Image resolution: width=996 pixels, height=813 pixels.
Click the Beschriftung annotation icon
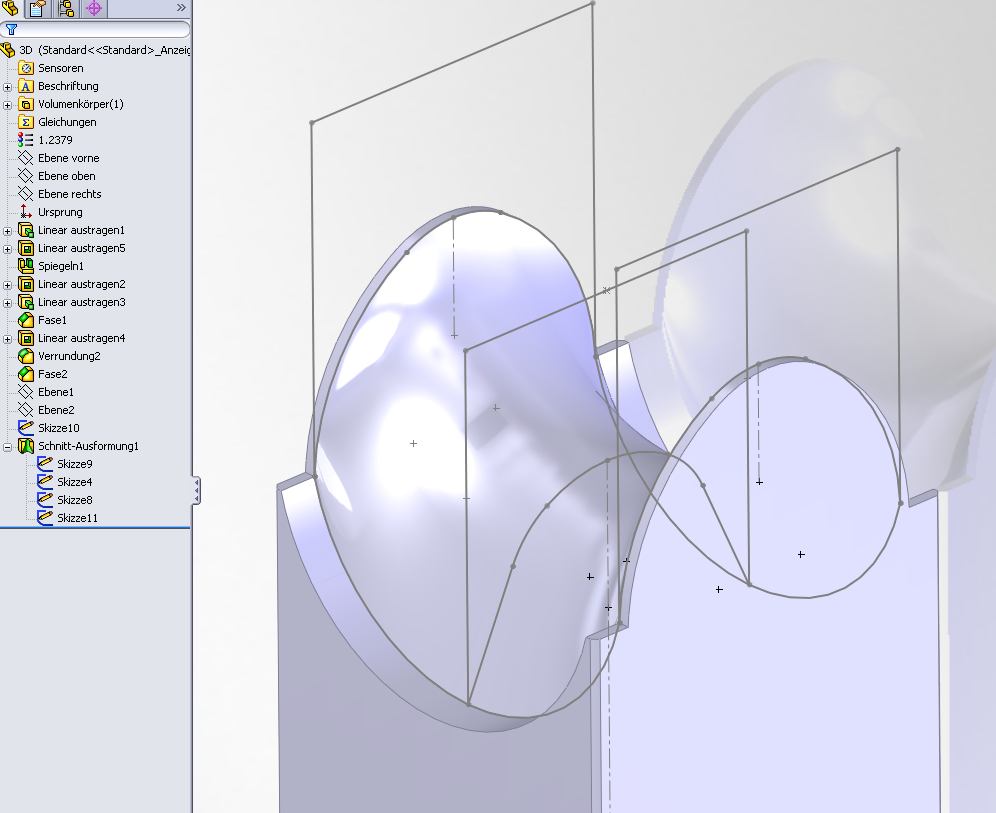point(25,86)
